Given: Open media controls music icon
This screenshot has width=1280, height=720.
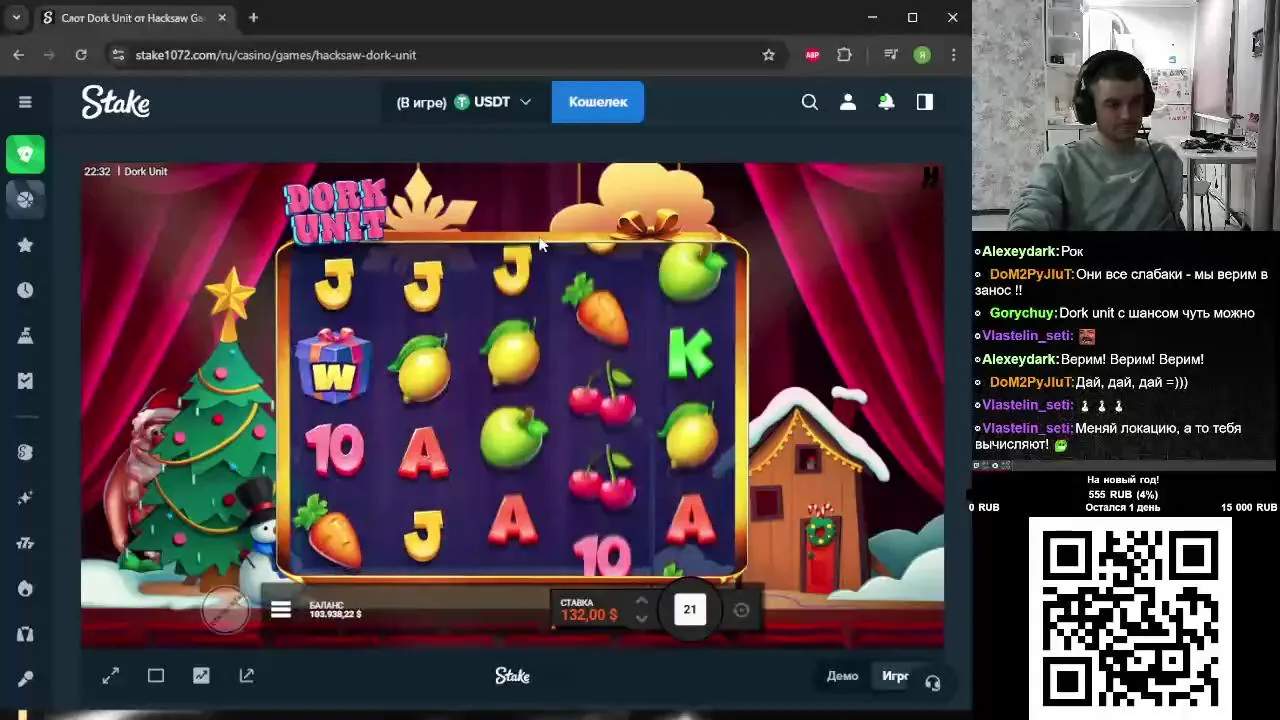Looking at the screenshot, I should click(890, 55).
